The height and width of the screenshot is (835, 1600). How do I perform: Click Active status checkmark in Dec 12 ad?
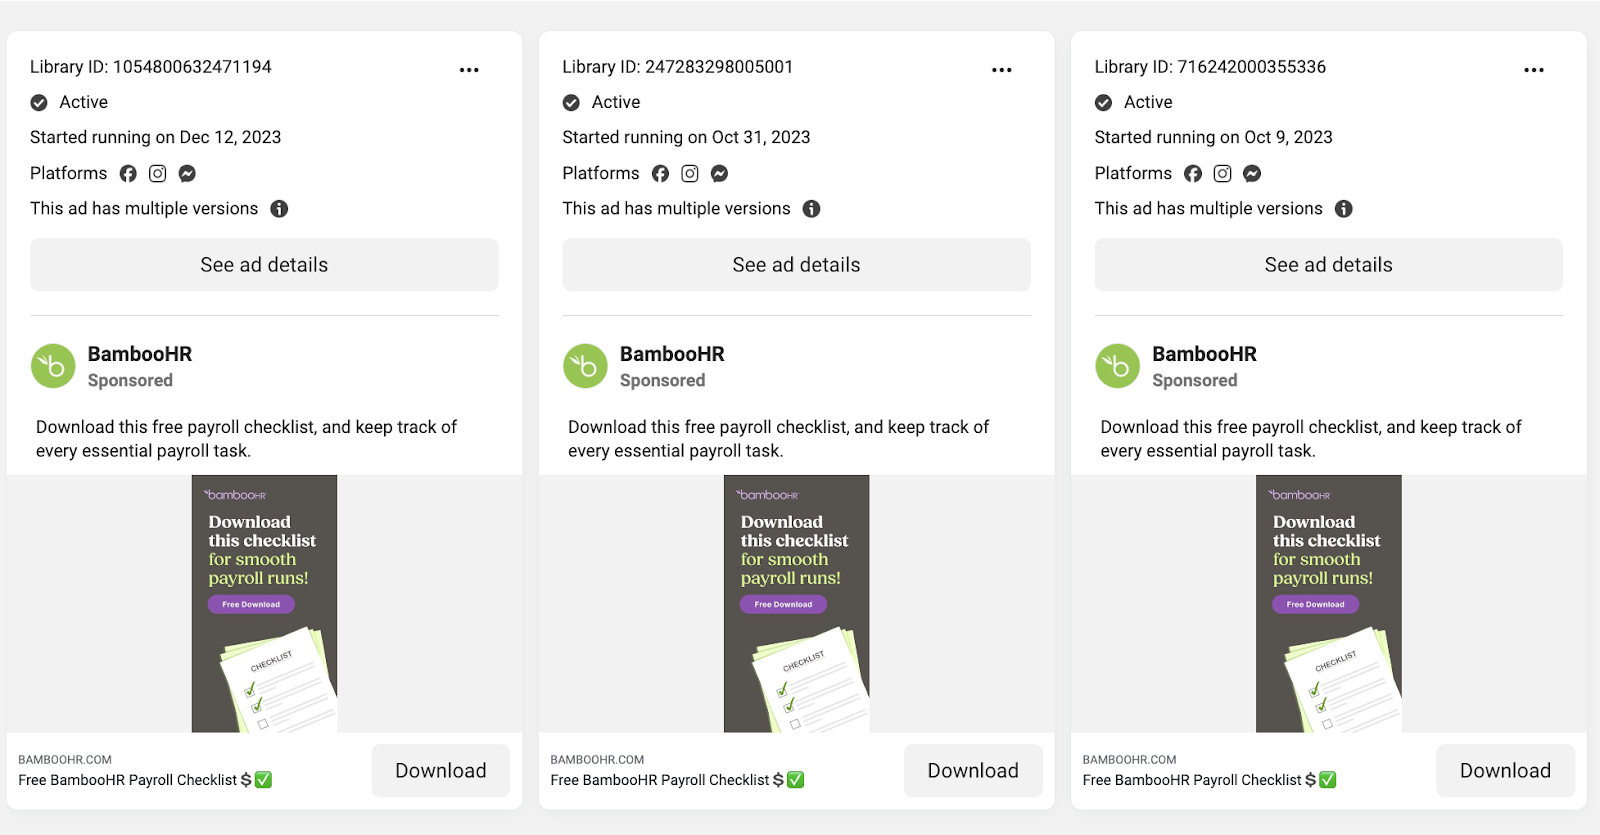39,103
